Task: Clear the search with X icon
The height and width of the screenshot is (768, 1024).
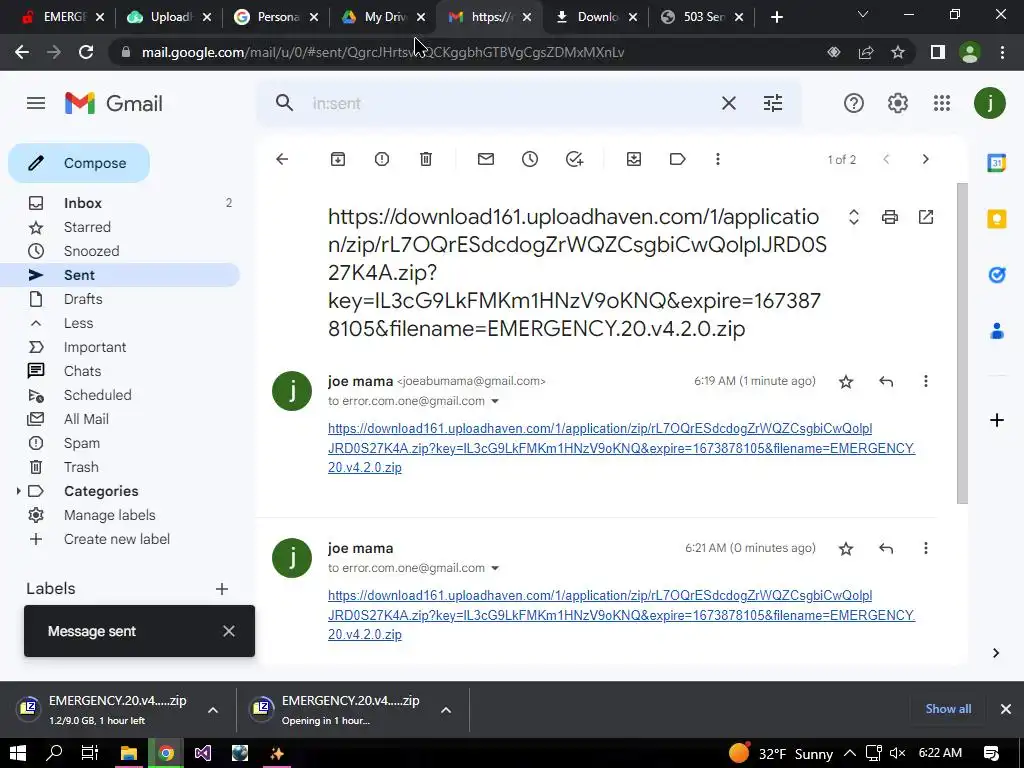Action: [x=729, y=103]
